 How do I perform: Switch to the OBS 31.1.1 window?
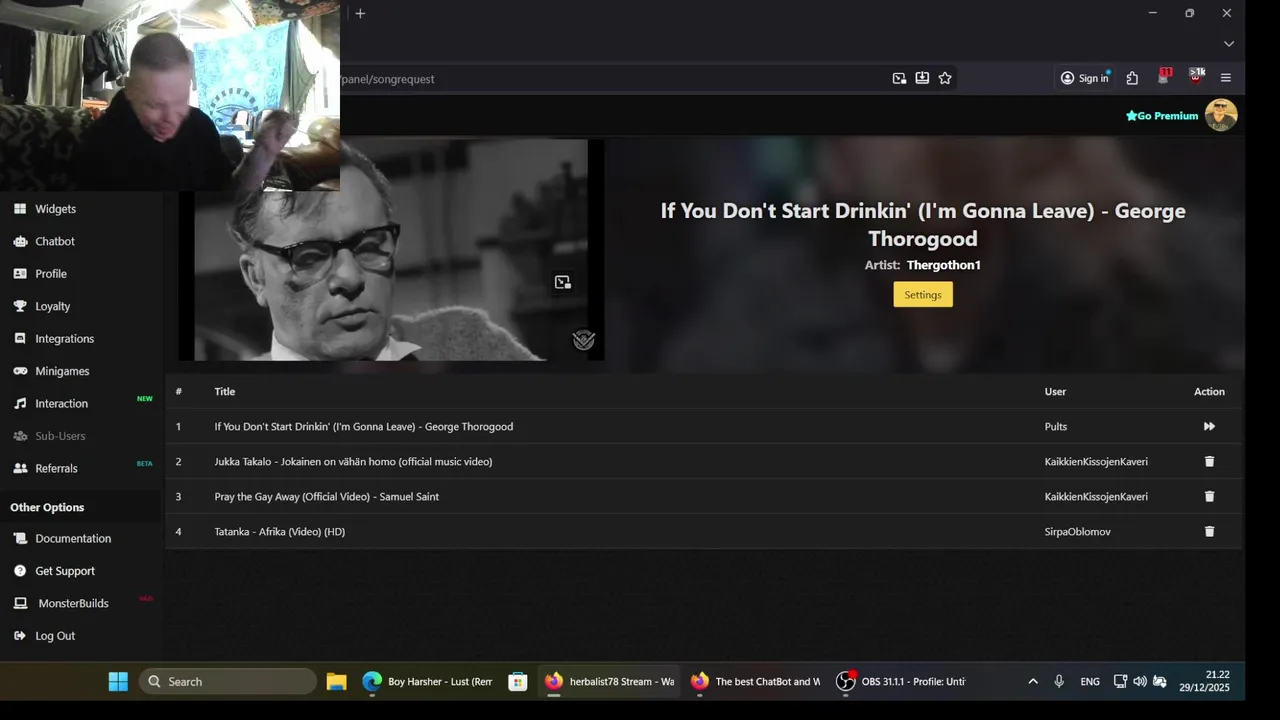(901, 681)
